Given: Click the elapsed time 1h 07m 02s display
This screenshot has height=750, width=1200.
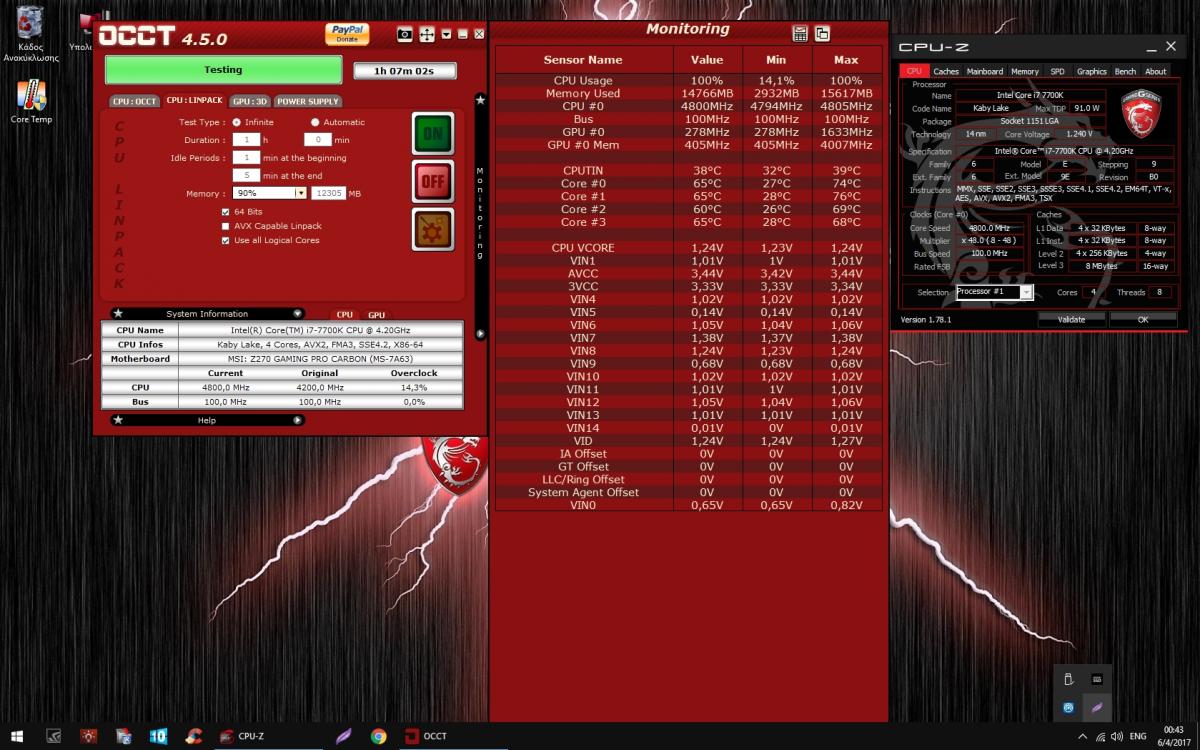Looking at the screenshot, I should point(405,71).
